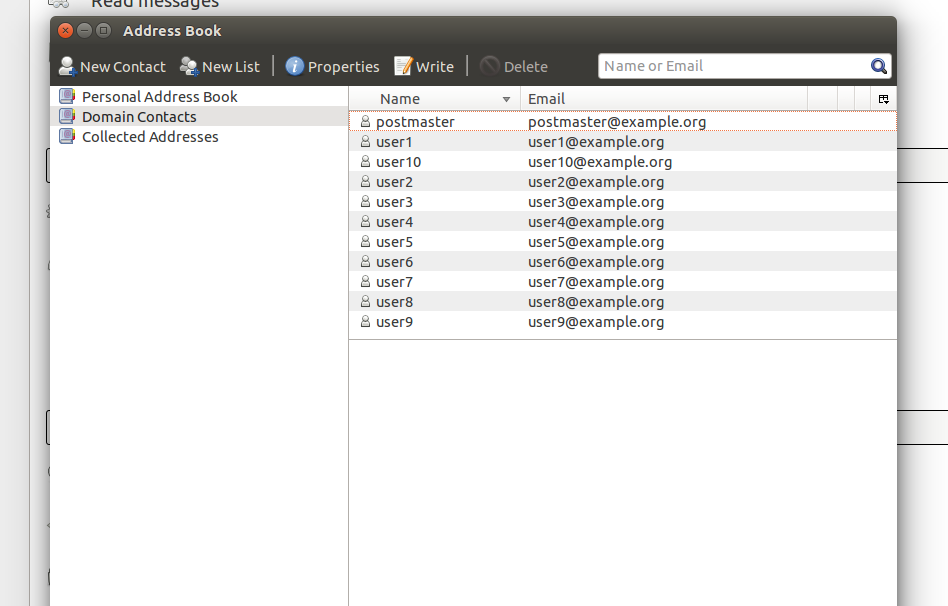948x606 pixels.
Task: Toggle sort order using Name column arrow
Action: 506,99
